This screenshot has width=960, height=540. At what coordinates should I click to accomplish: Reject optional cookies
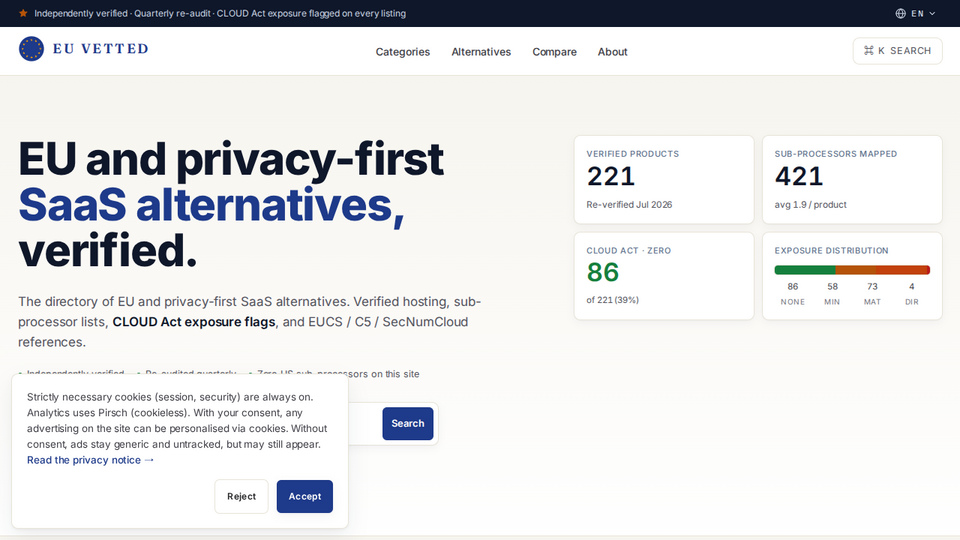(241, 497)
